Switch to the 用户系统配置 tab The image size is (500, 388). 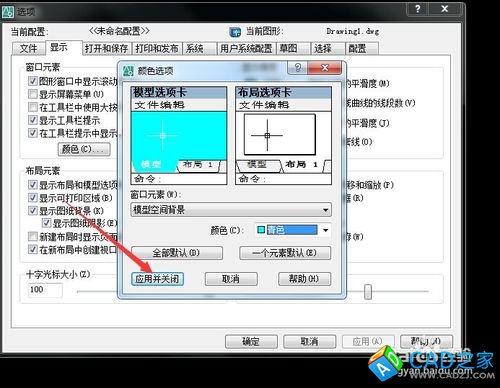(x=246, y=48)
